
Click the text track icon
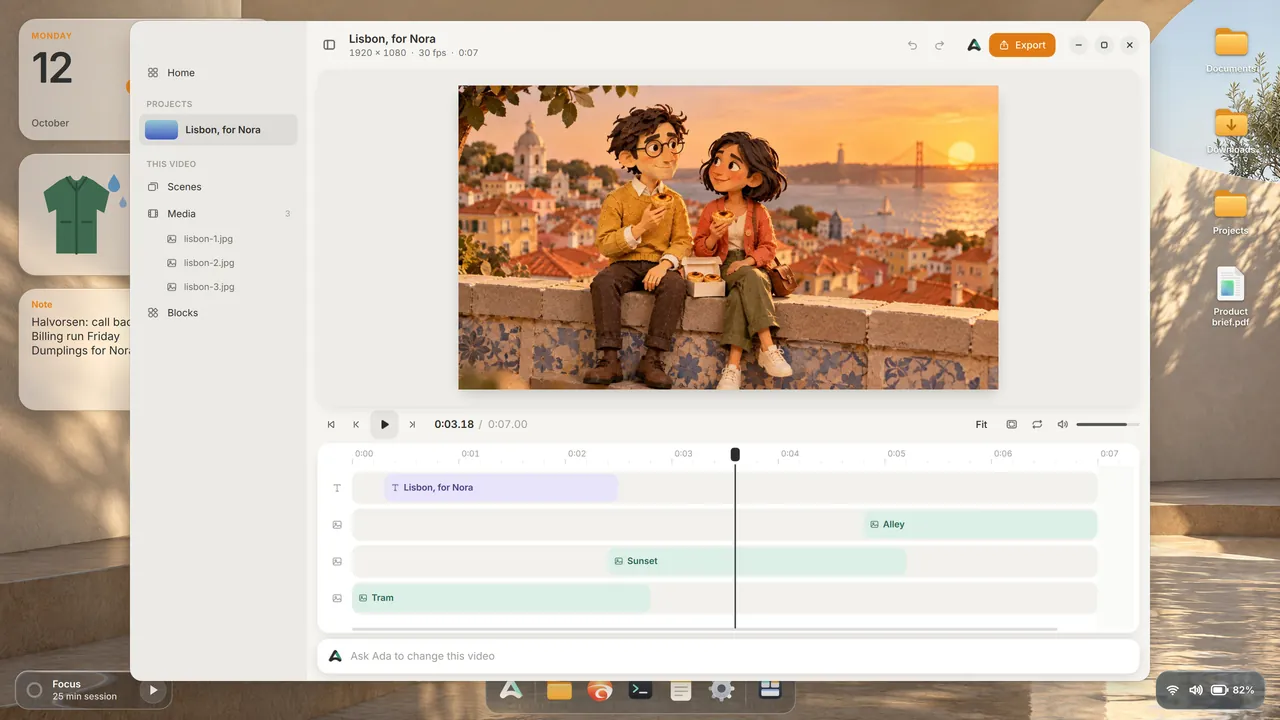tap(337, 488)
